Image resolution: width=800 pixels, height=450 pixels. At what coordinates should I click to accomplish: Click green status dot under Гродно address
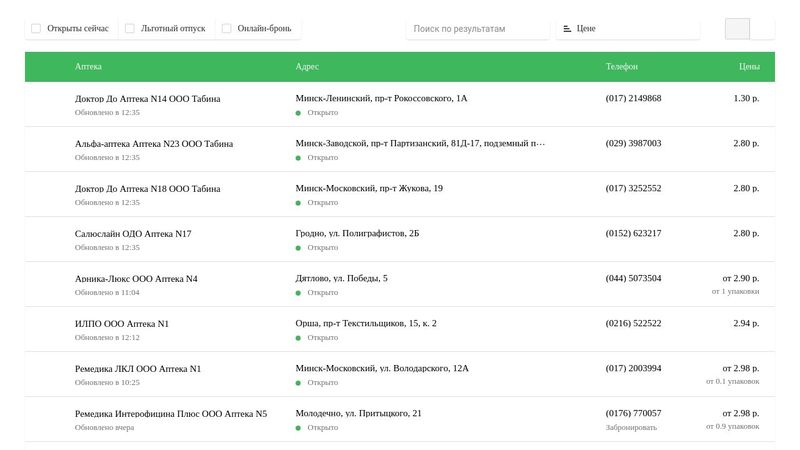pos(298,248)
